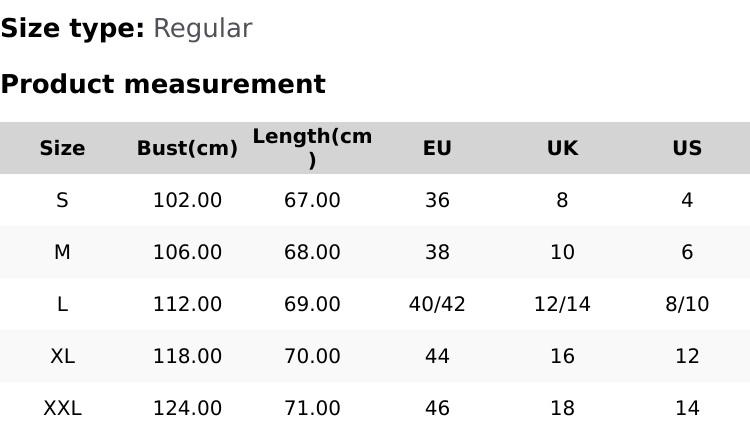Select the L size row label
Viewport: 750px width, 434px height.
[x=62, y=304]
